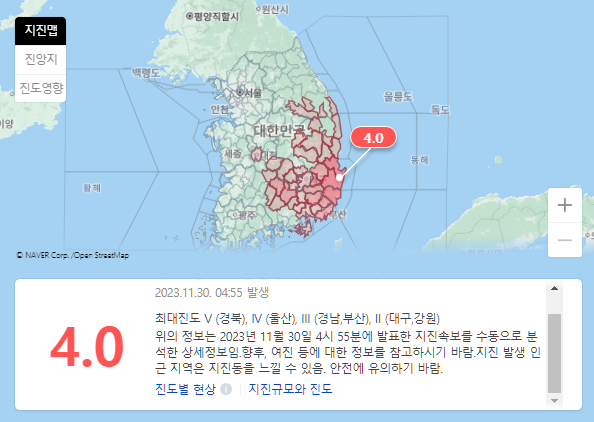The image size is (594, 422).
Task: Click the 최대진도 V (경북) intensity line
Action: 297,319
